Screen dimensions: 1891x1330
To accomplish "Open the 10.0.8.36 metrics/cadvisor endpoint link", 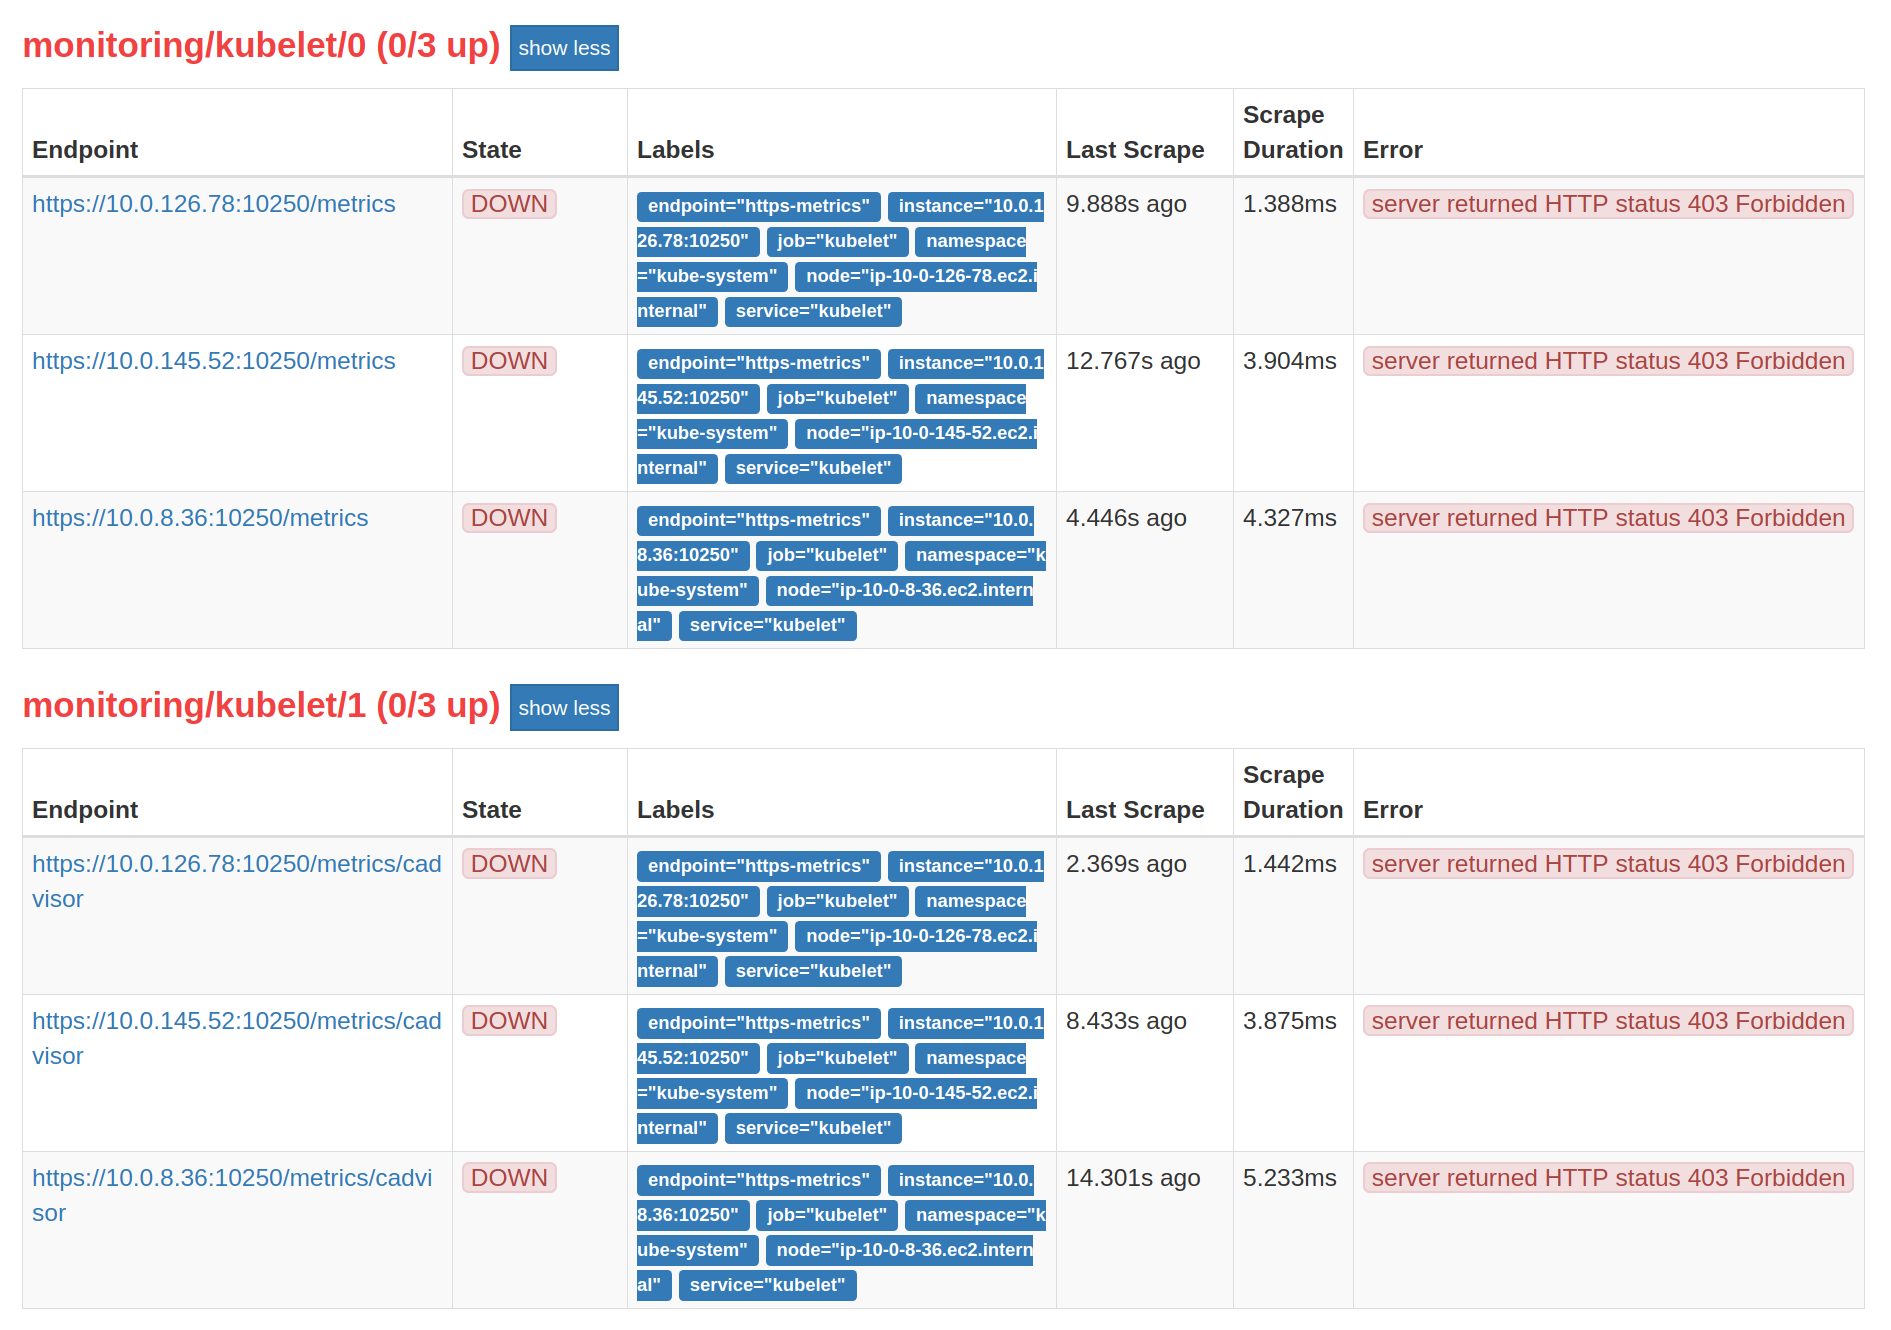I will [x=232, y=1195].
